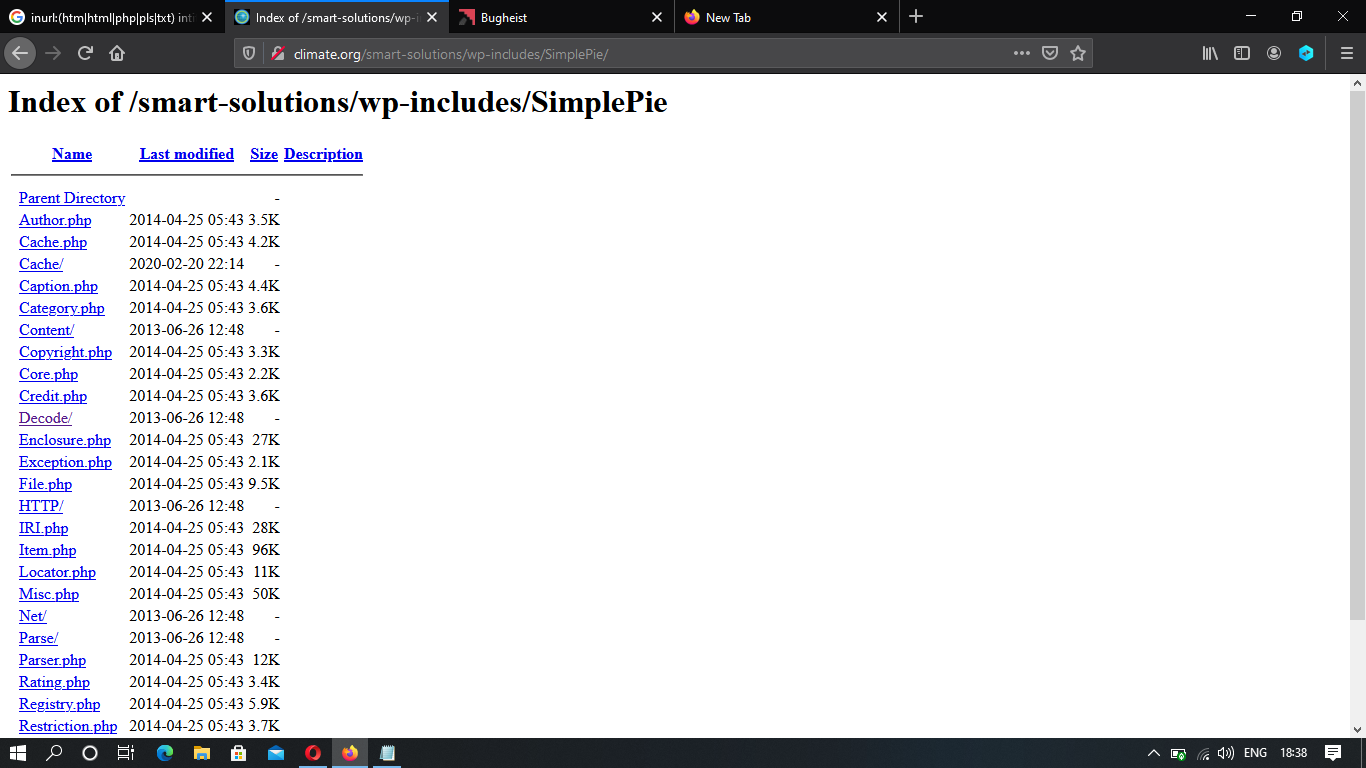
Task: Open Core.php file link
Action: click(x=48, y=374)
